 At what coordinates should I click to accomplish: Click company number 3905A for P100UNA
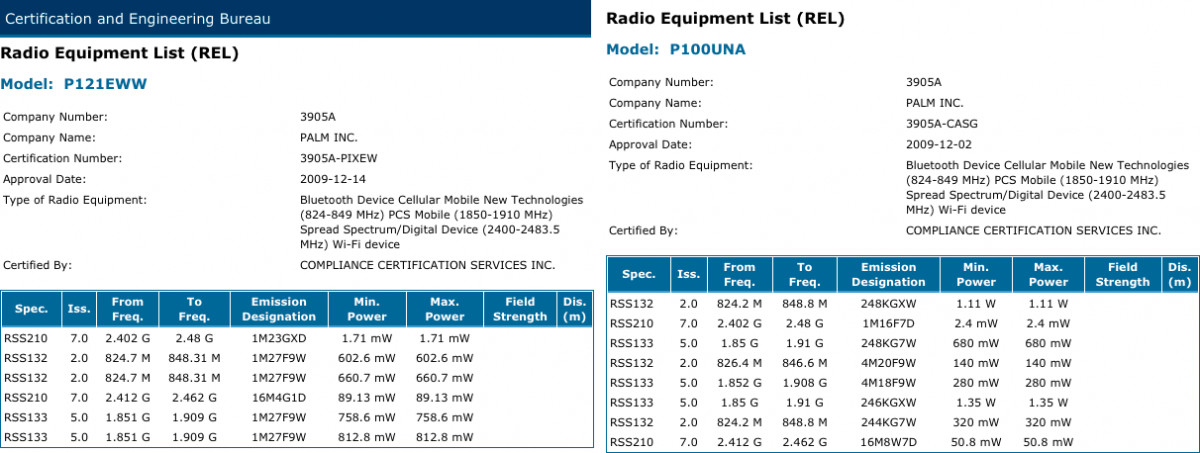coord(924,82)
